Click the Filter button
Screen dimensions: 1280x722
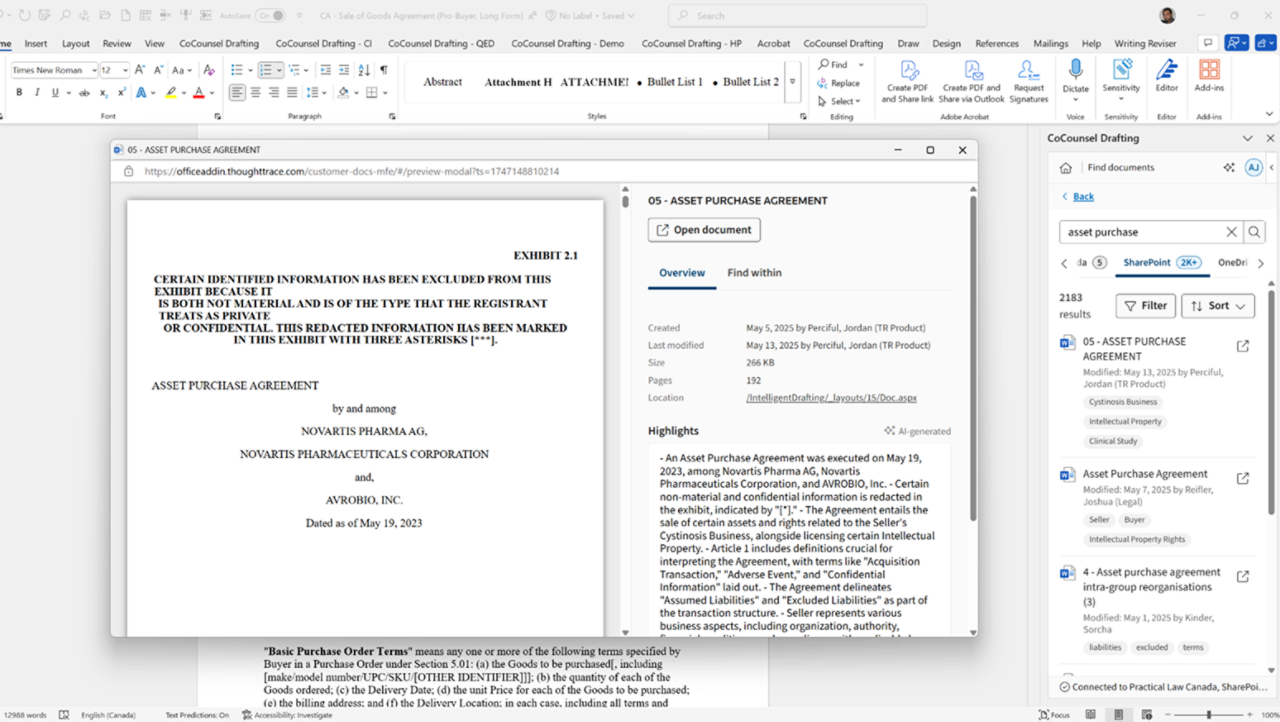pyautogui.click(x=1145, y=306)
